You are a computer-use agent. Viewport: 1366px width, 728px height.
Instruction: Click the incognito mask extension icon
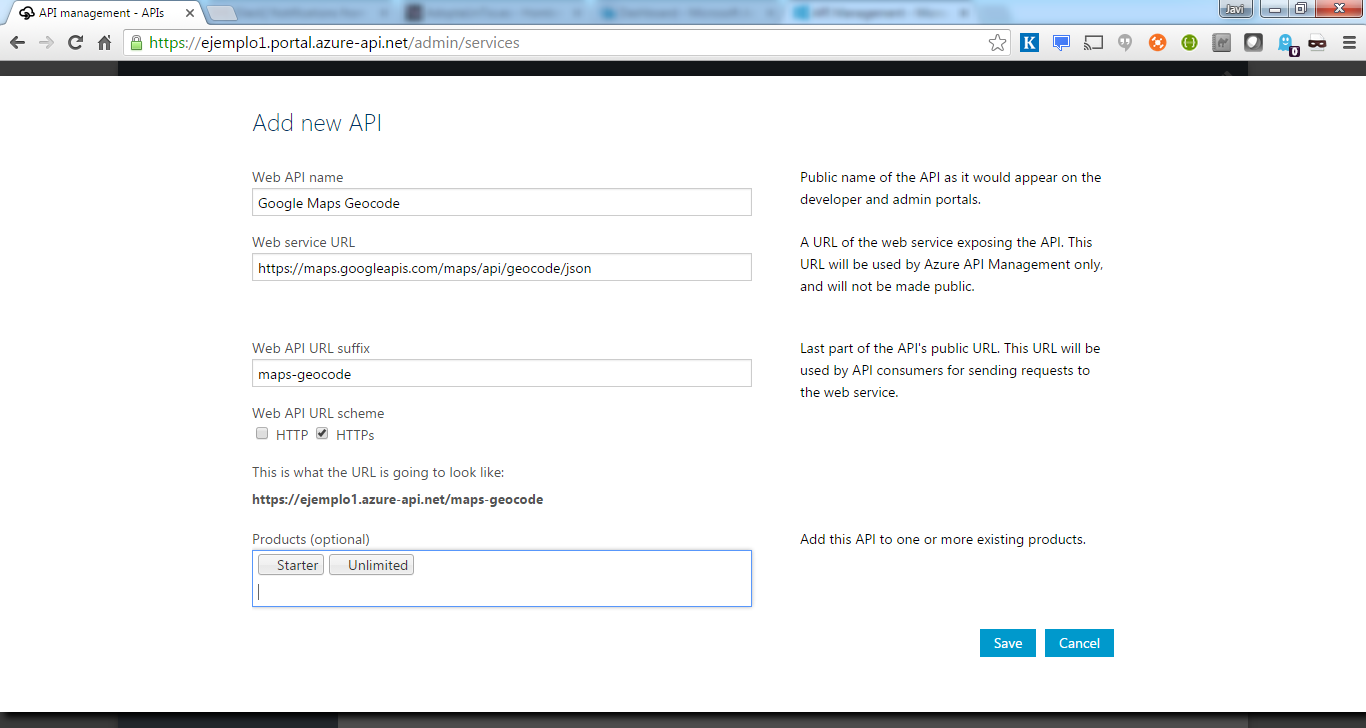pyautogui.click(x=1317, y=42)
